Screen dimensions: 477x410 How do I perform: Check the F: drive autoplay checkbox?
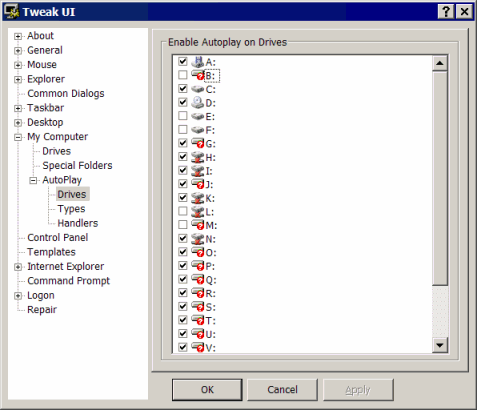[x=183, y=129]
